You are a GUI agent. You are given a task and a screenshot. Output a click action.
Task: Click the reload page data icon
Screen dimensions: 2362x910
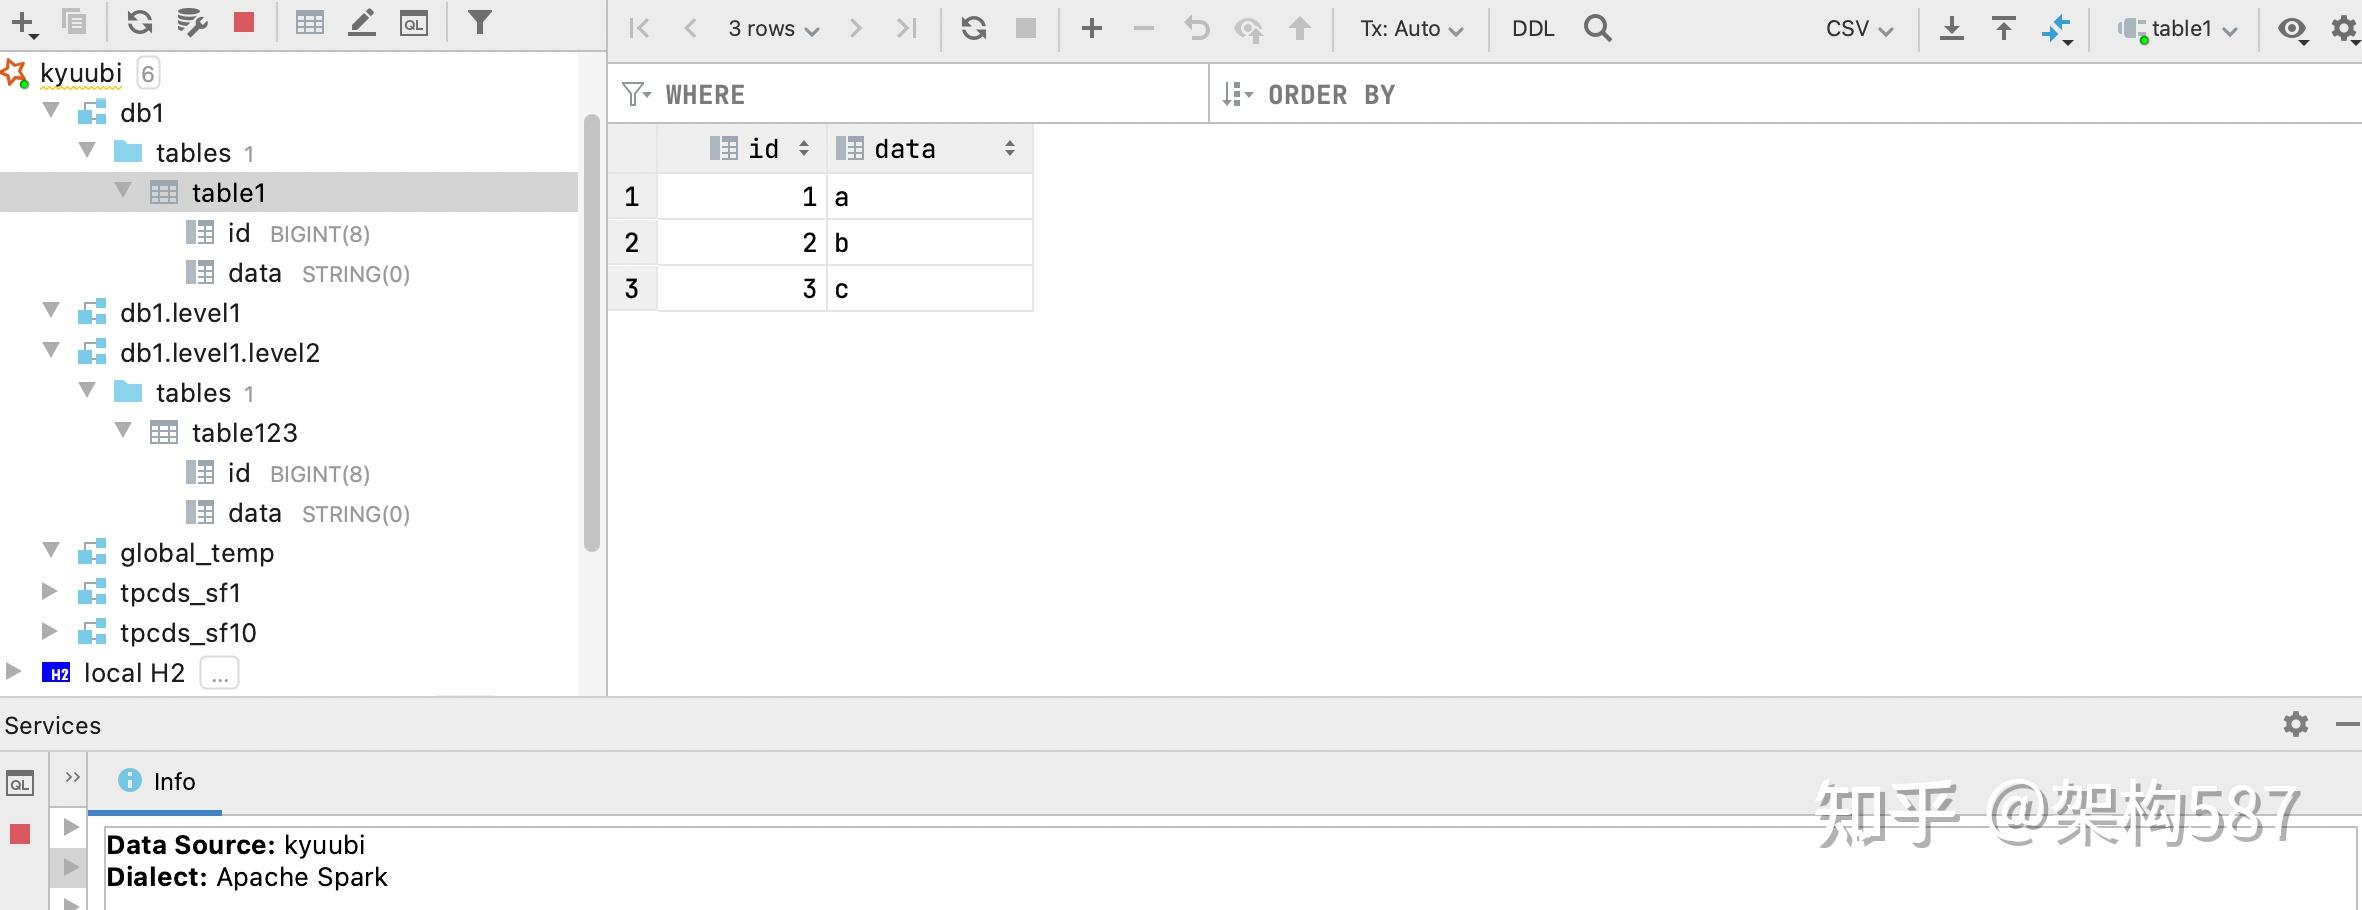[973, 28]
